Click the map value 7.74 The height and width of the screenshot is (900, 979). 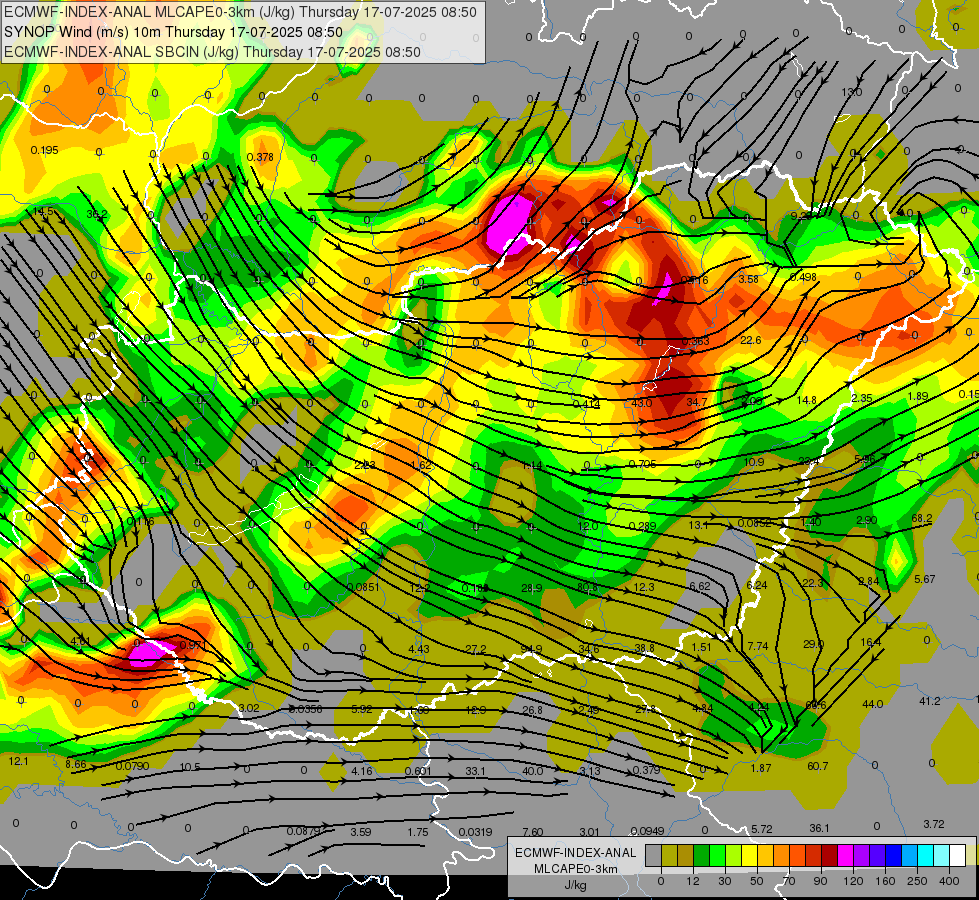tap(758, 646)
